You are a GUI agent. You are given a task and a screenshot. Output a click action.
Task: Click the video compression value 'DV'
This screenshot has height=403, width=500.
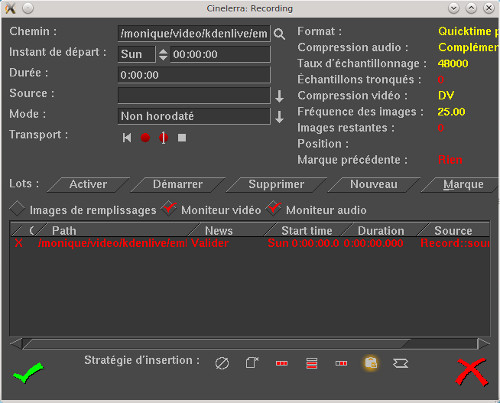pyautogui.click(x=446, y=96)
